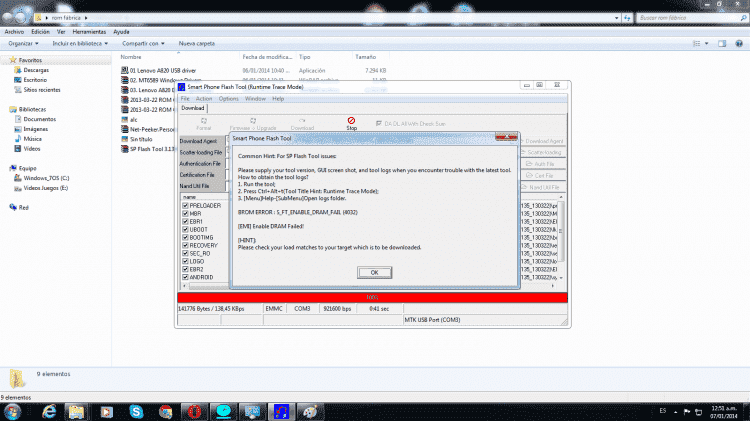Viewport: 750px width, 421px height.
Task: Click the Firmware Upgrade toolbar icon
Action: tap(253, 121)
